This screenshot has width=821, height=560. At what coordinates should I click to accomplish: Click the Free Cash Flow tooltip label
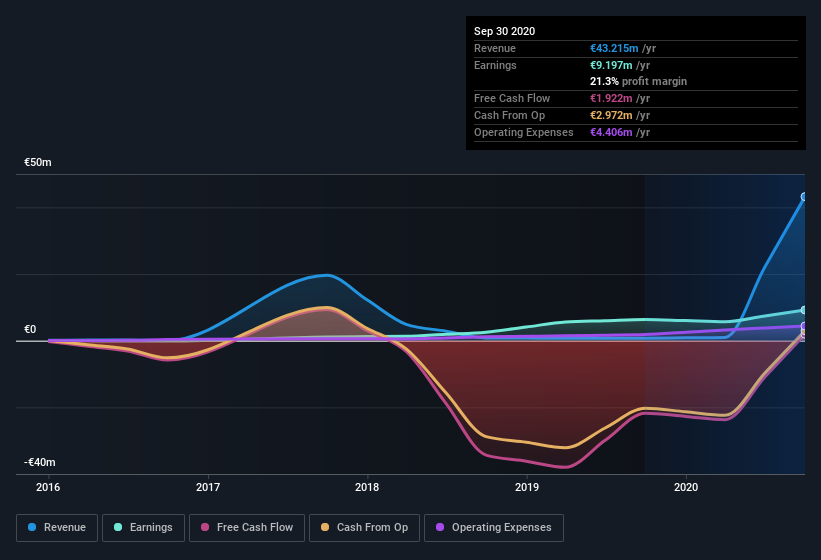pyautogui.click(x=512, y=98)
